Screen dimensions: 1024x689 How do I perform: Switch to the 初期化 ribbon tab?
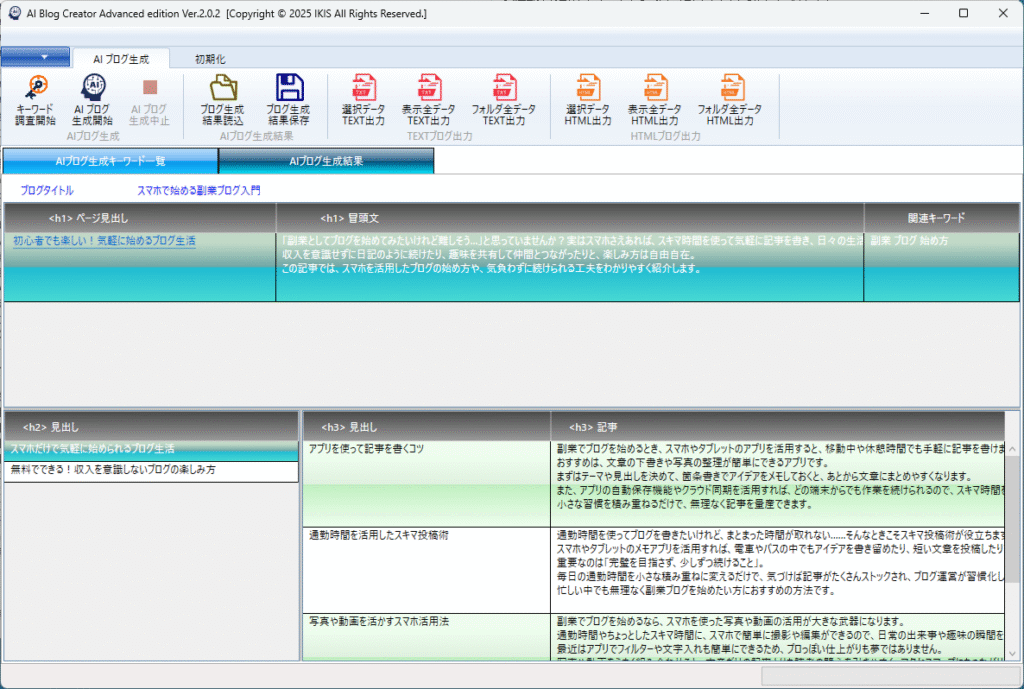coord(210,59)
